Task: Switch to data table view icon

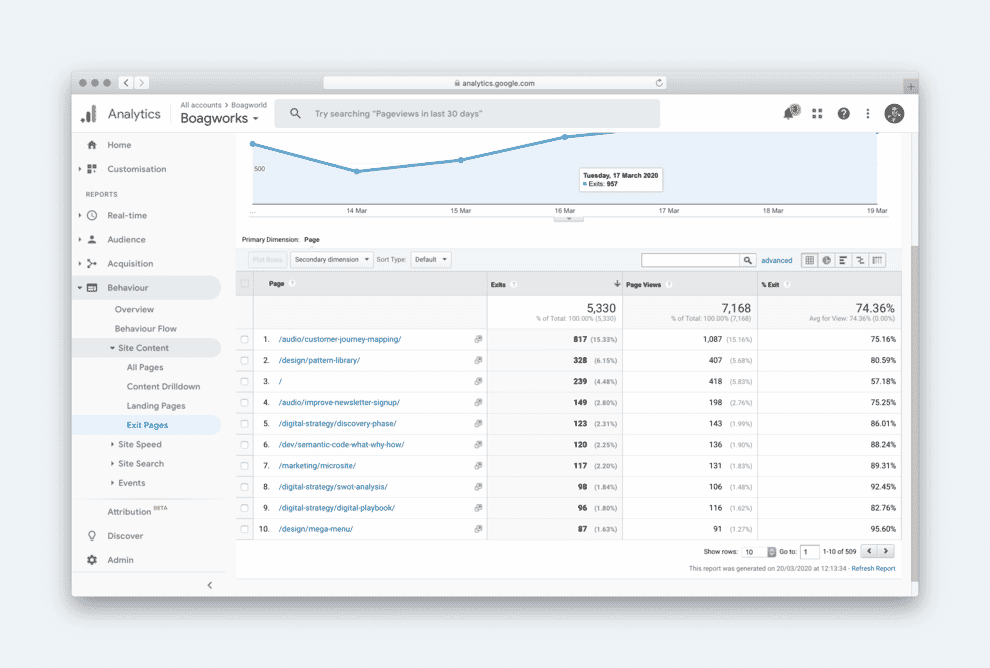Action: (x=809, y=260)
